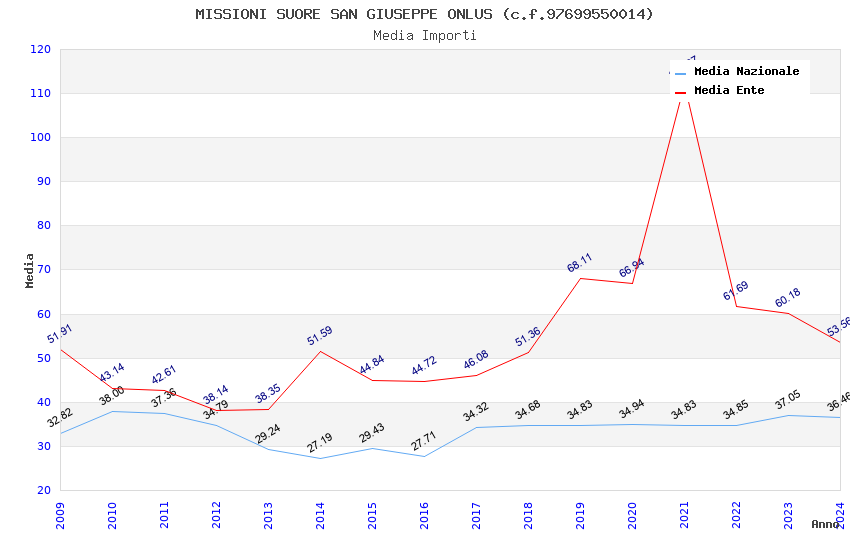Click the Media Ente legend label

[x=729, y=90]
